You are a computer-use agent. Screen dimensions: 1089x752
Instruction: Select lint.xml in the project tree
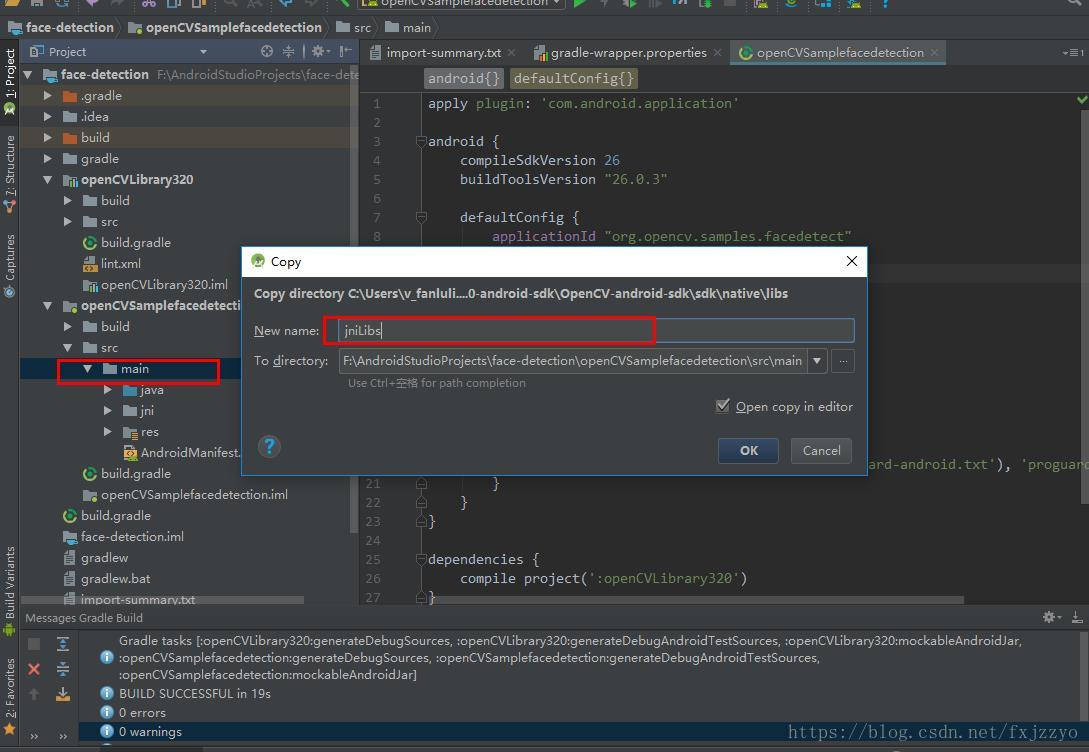(x=113, y=263)
